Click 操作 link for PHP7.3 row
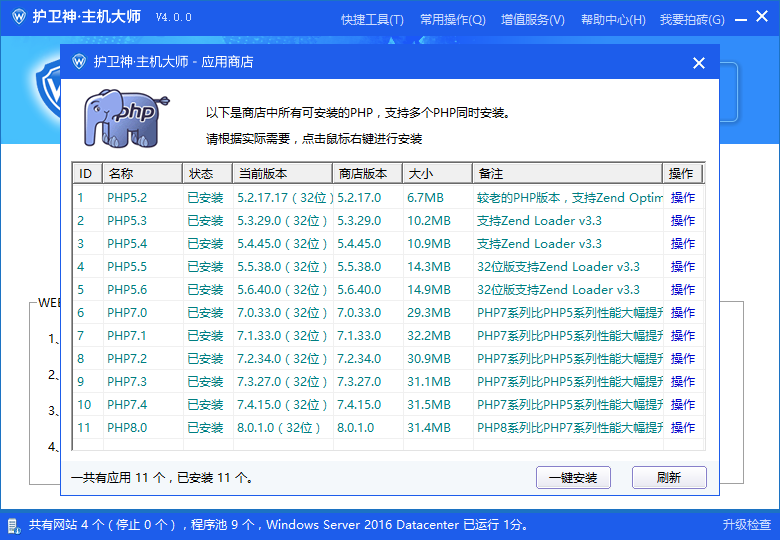The width and height of the screenshot is (780, 540). (x=682, y=381)
